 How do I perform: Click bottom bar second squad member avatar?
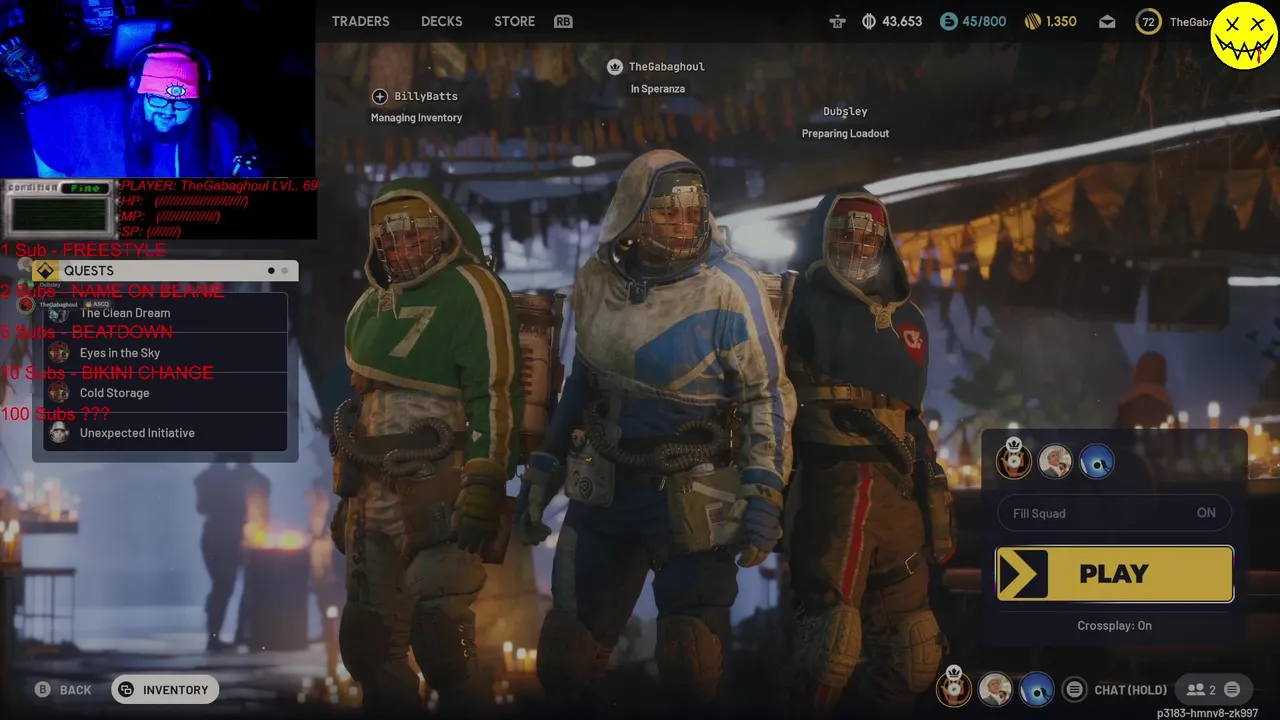pos(995,689)
